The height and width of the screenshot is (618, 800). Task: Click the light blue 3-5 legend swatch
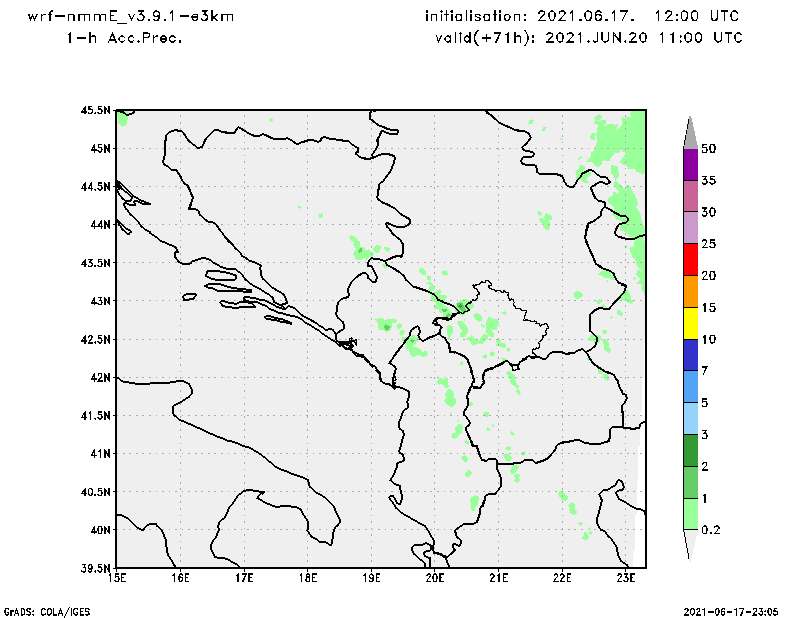(690, 418)
